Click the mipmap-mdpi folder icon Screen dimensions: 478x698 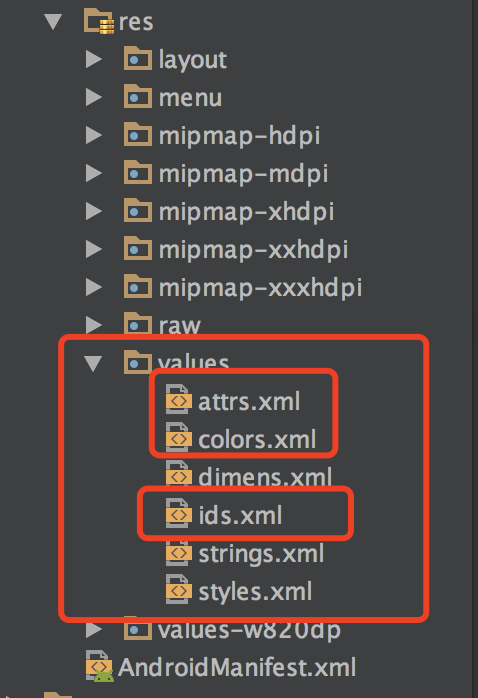[138, 172]
